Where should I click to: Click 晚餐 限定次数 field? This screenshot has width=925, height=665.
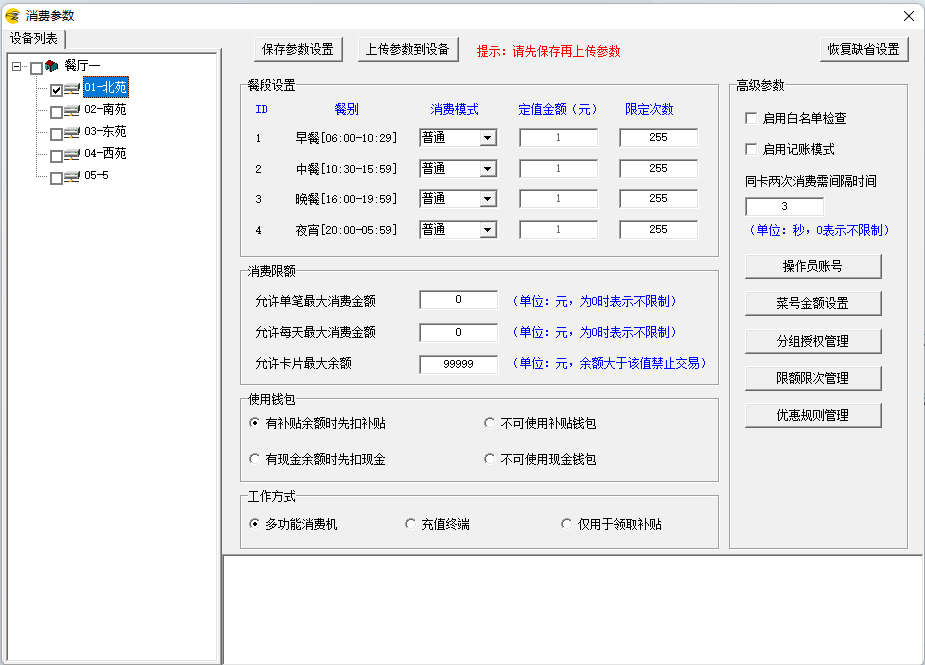click(658, 199)
